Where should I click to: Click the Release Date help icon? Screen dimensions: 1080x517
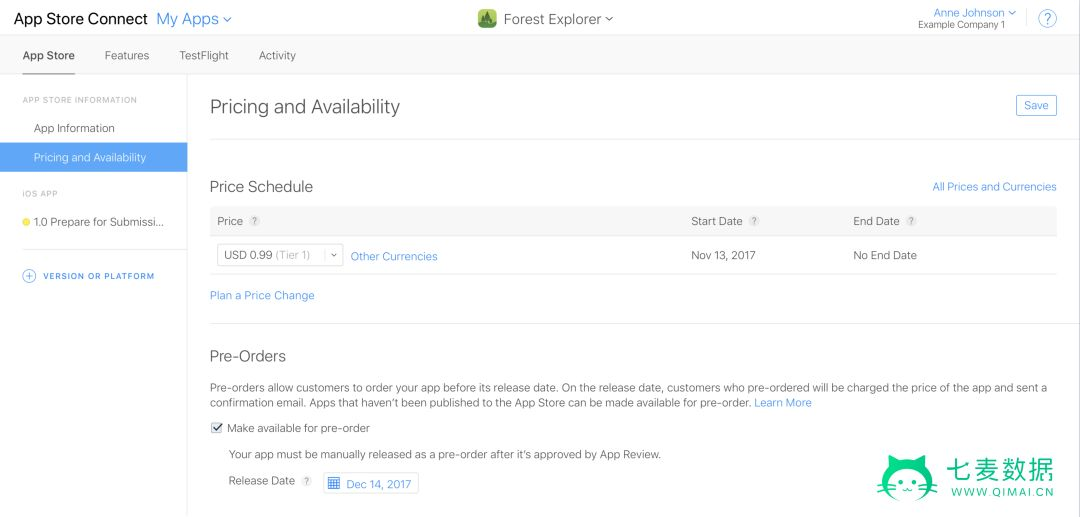pyautogui.click(x=307, y=481)
